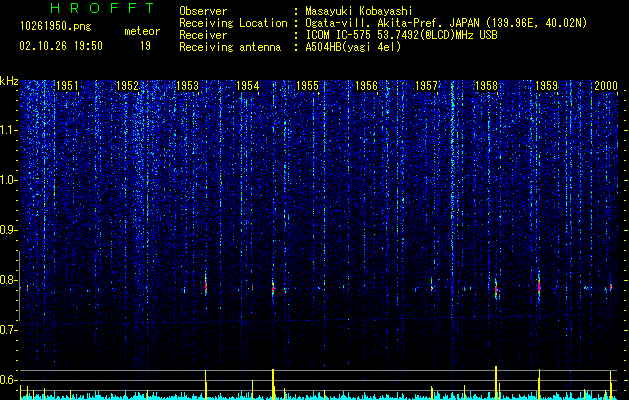Click the red meteor echo after 1954
The width and height of the screenshot is (629, 400).
pyautogui.click(x=273, y=288)
